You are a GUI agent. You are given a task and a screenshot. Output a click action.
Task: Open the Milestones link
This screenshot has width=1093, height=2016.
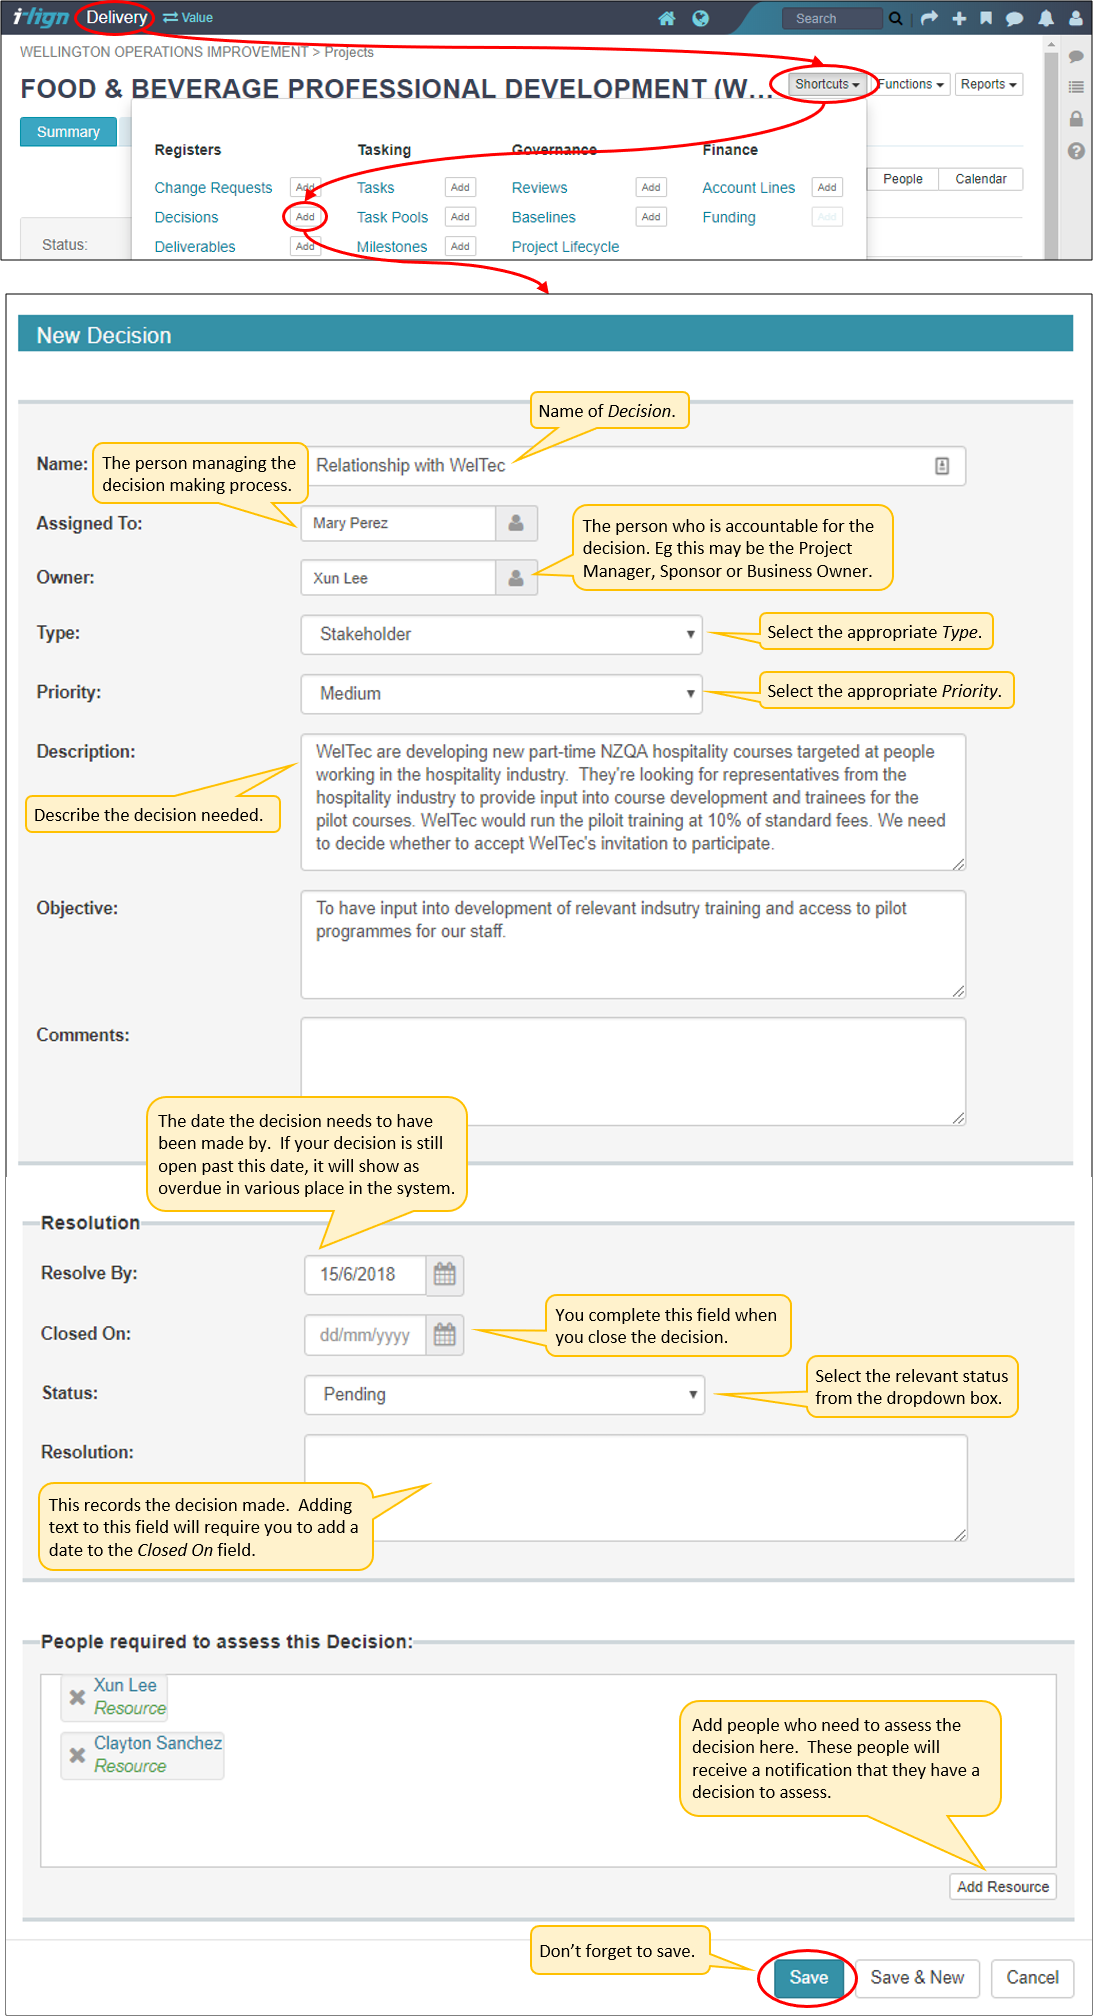click(x=392, y=247)
